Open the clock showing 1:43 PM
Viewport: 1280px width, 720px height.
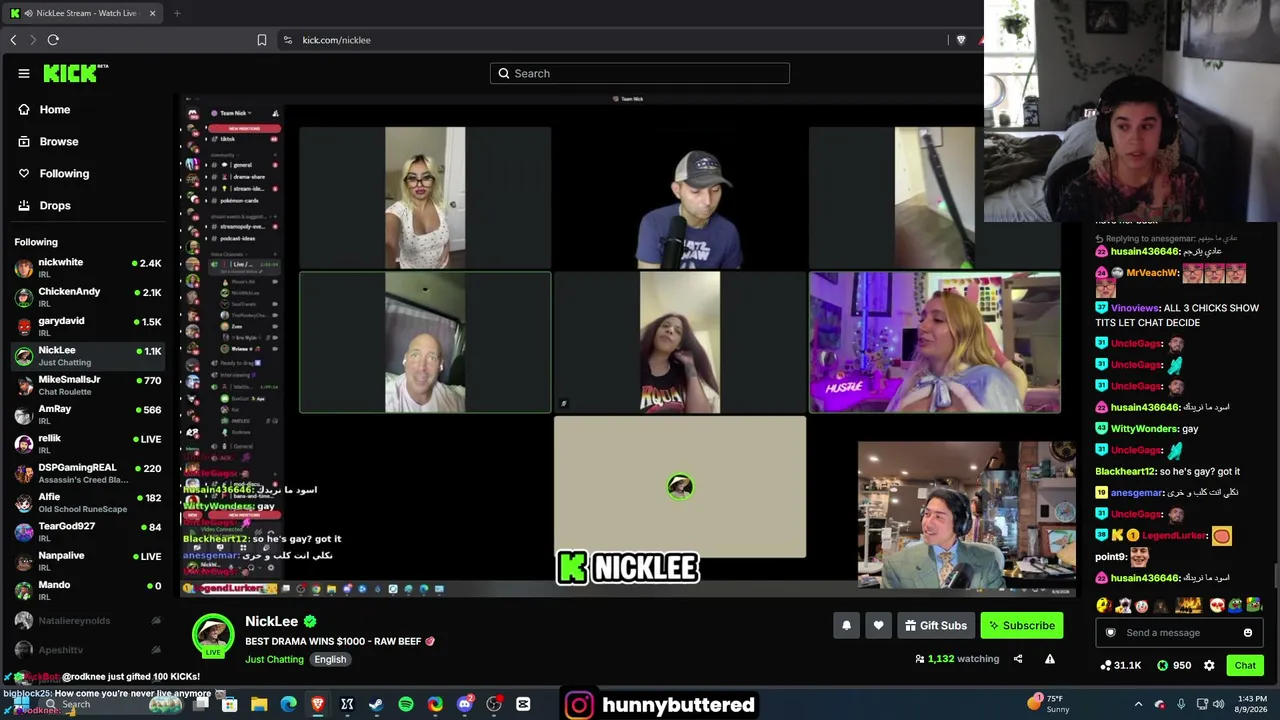click(x=1252, y=704)
